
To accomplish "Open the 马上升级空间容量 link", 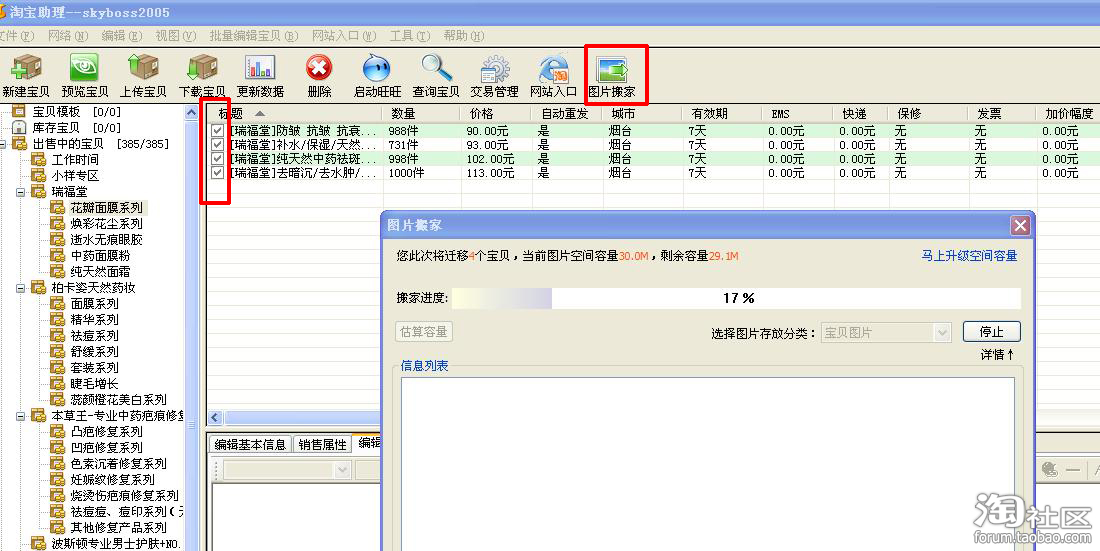I will pos(969,255).
